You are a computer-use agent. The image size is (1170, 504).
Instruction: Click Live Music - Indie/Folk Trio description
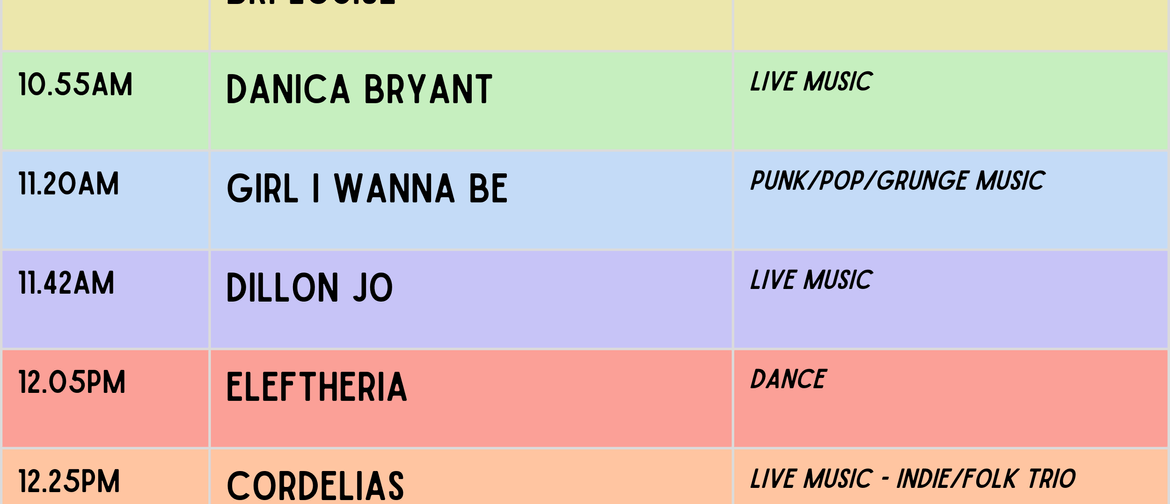click(913, 479)
